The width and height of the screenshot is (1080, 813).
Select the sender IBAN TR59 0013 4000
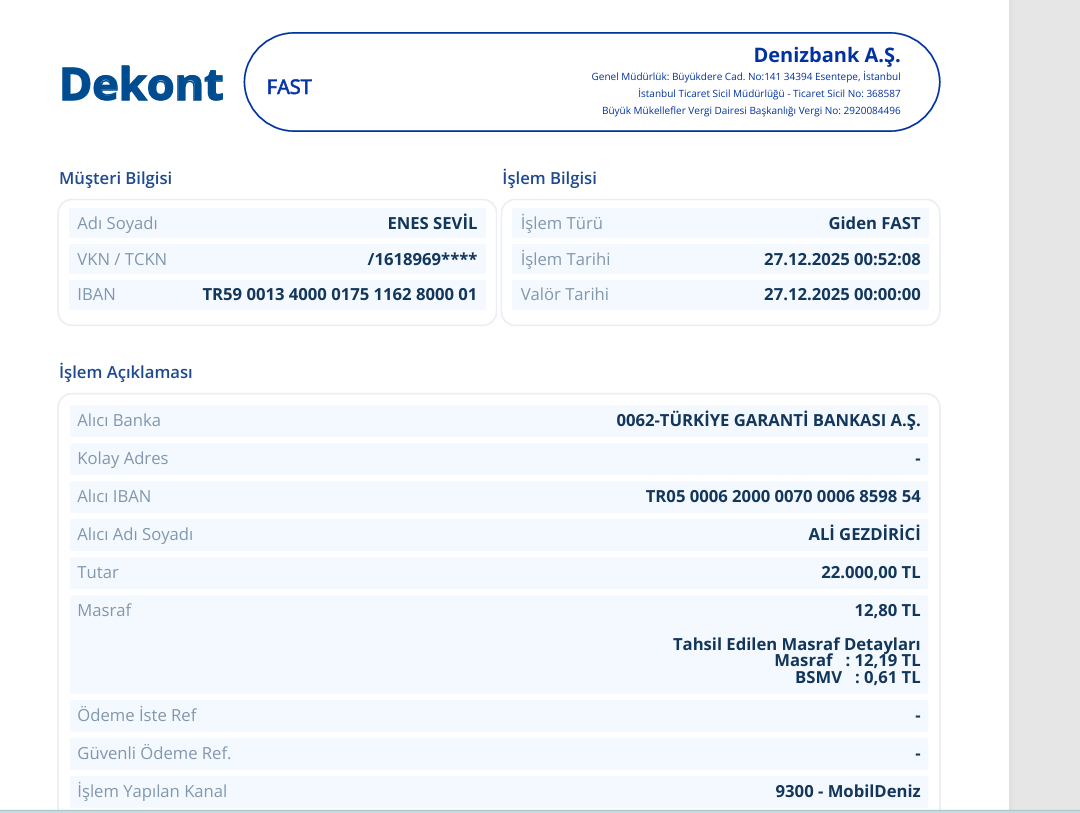point(340,294)
